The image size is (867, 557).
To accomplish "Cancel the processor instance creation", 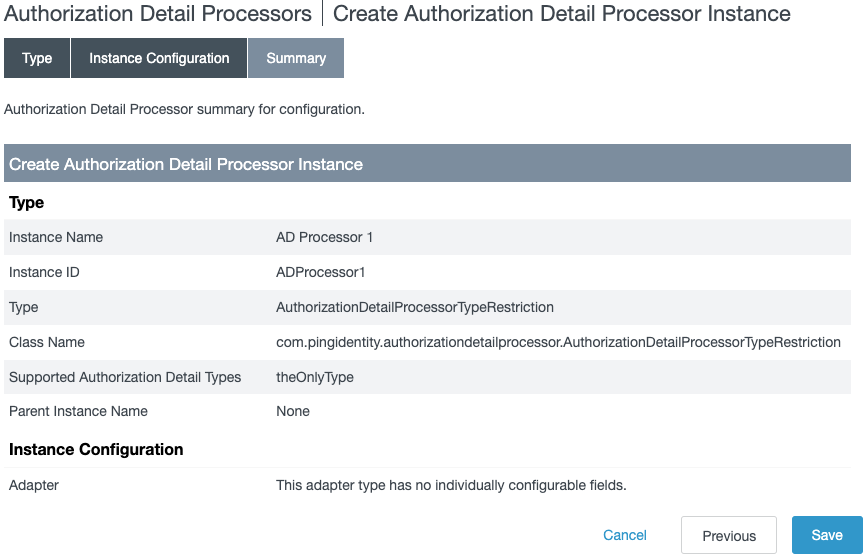I will click(x=625, y=535).
